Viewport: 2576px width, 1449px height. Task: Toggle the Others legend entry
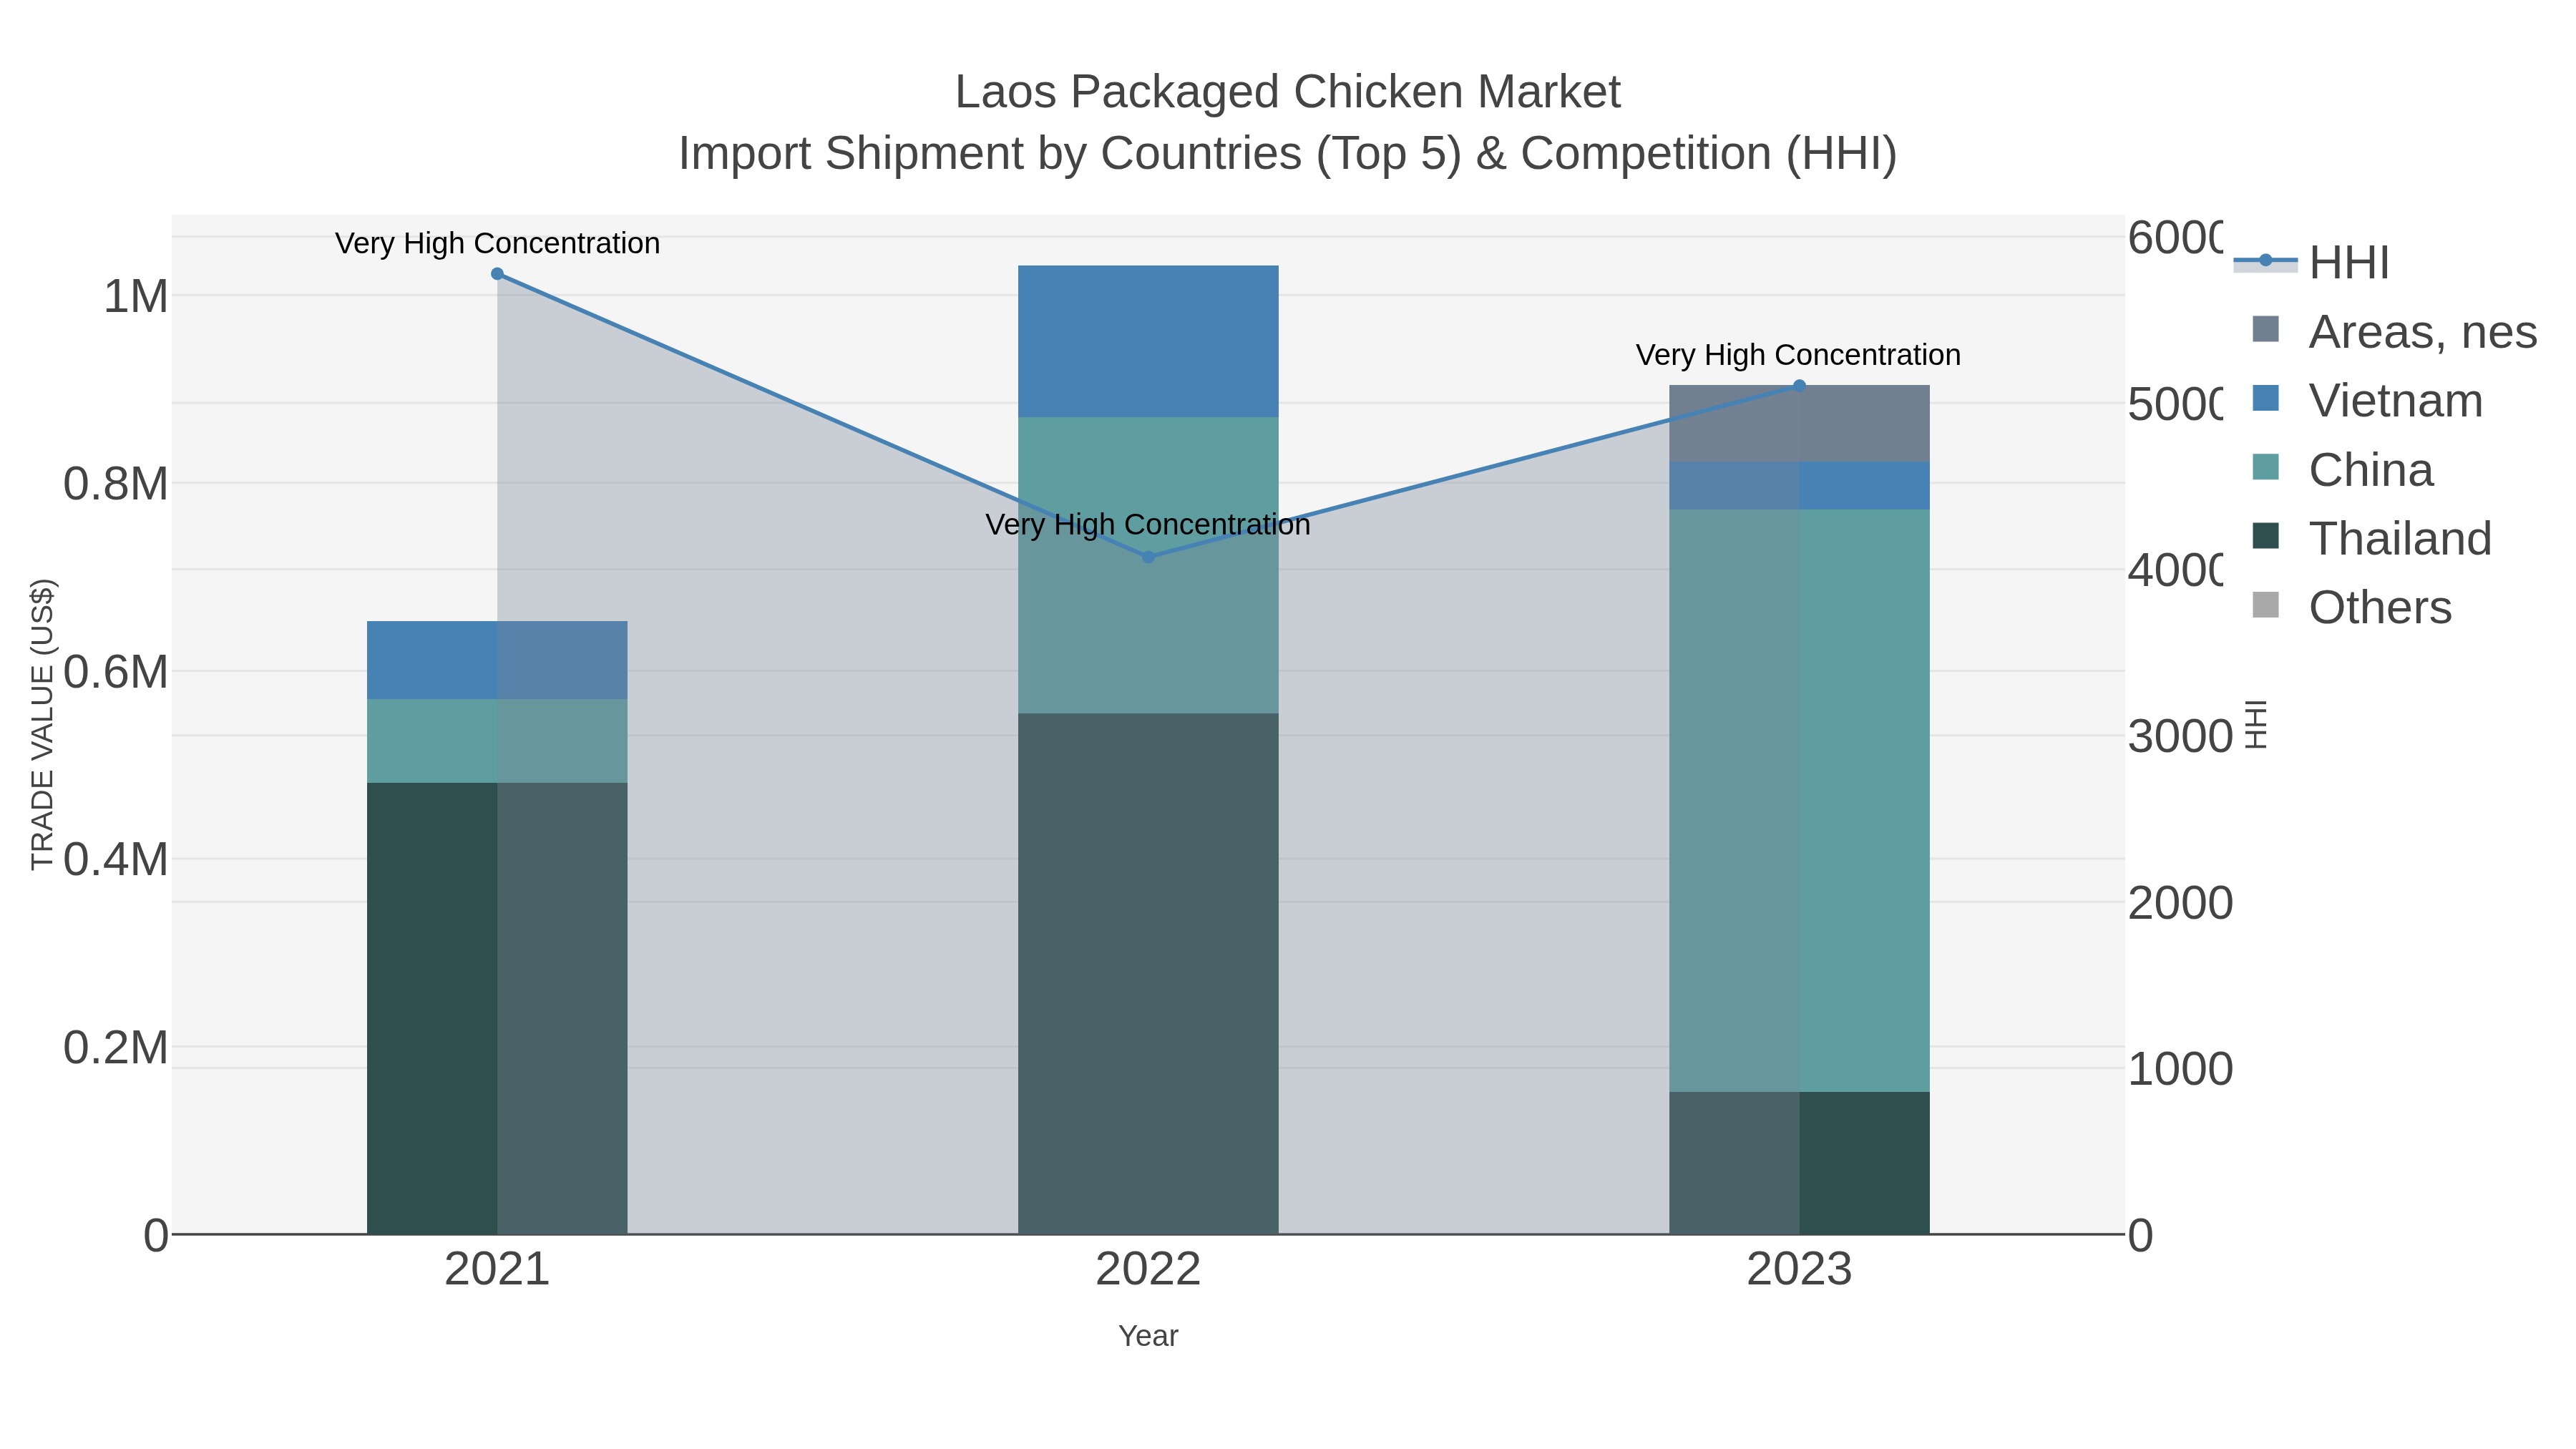click(x=2351, y=608)
